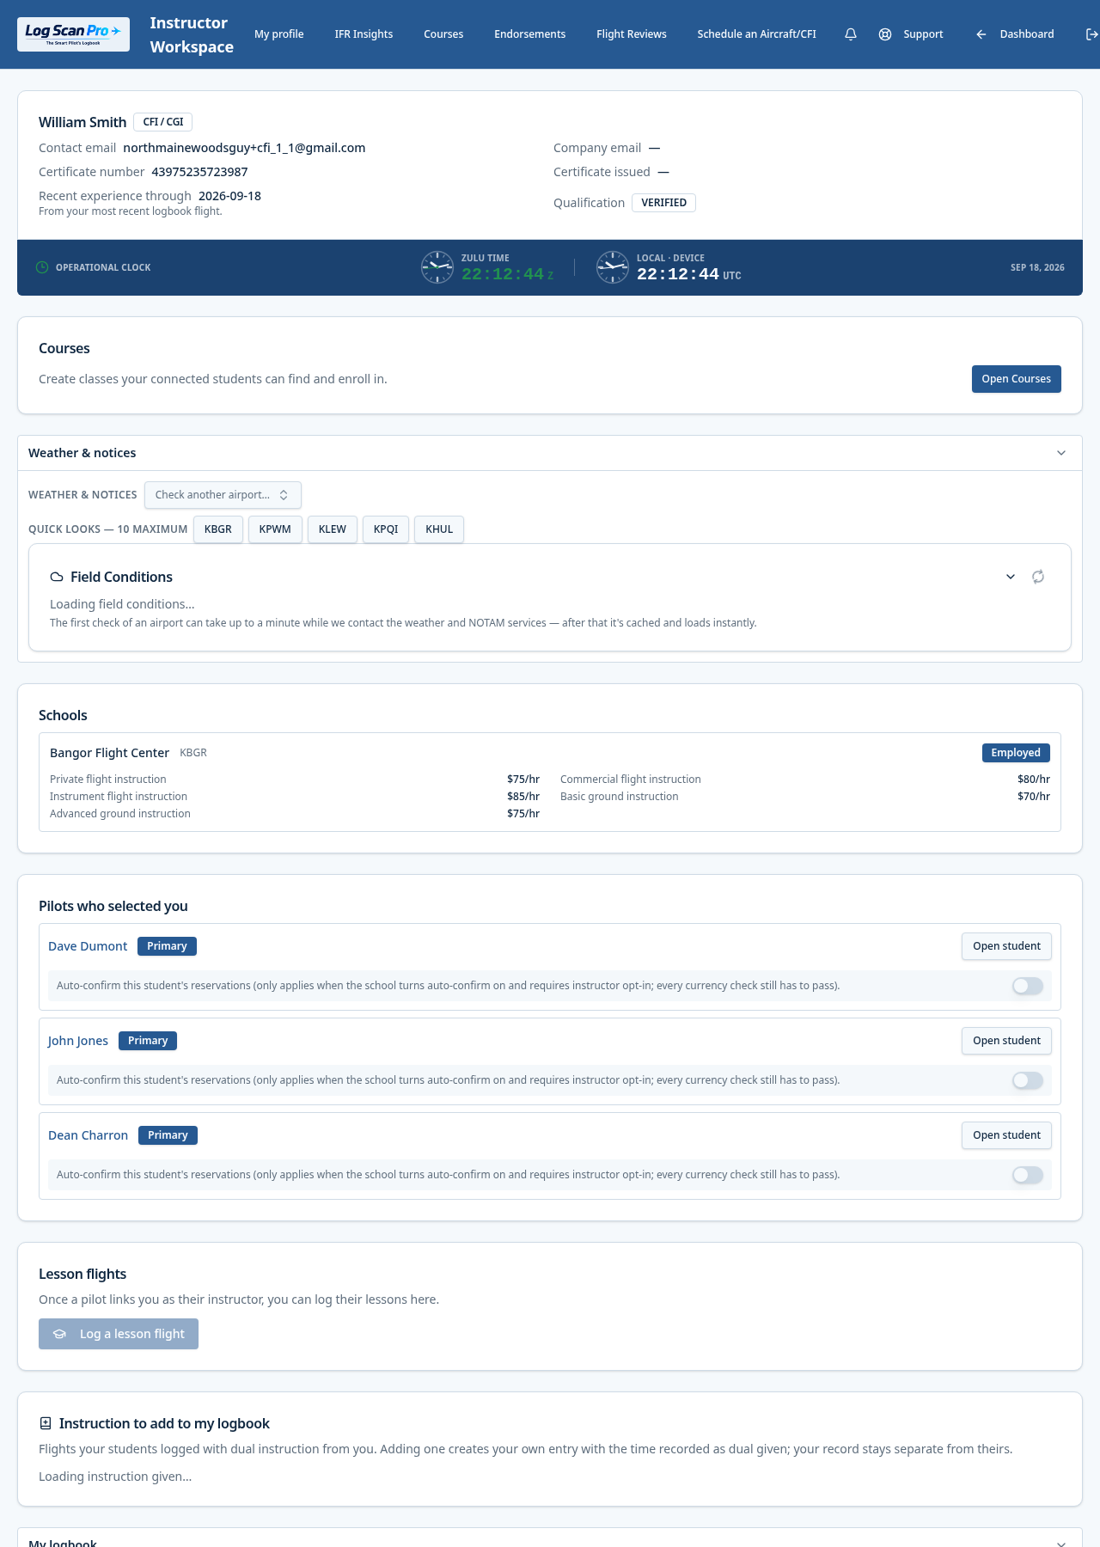Click the Bangor Flight Center school name
Screen dimensions: 1100x1547
110,753
